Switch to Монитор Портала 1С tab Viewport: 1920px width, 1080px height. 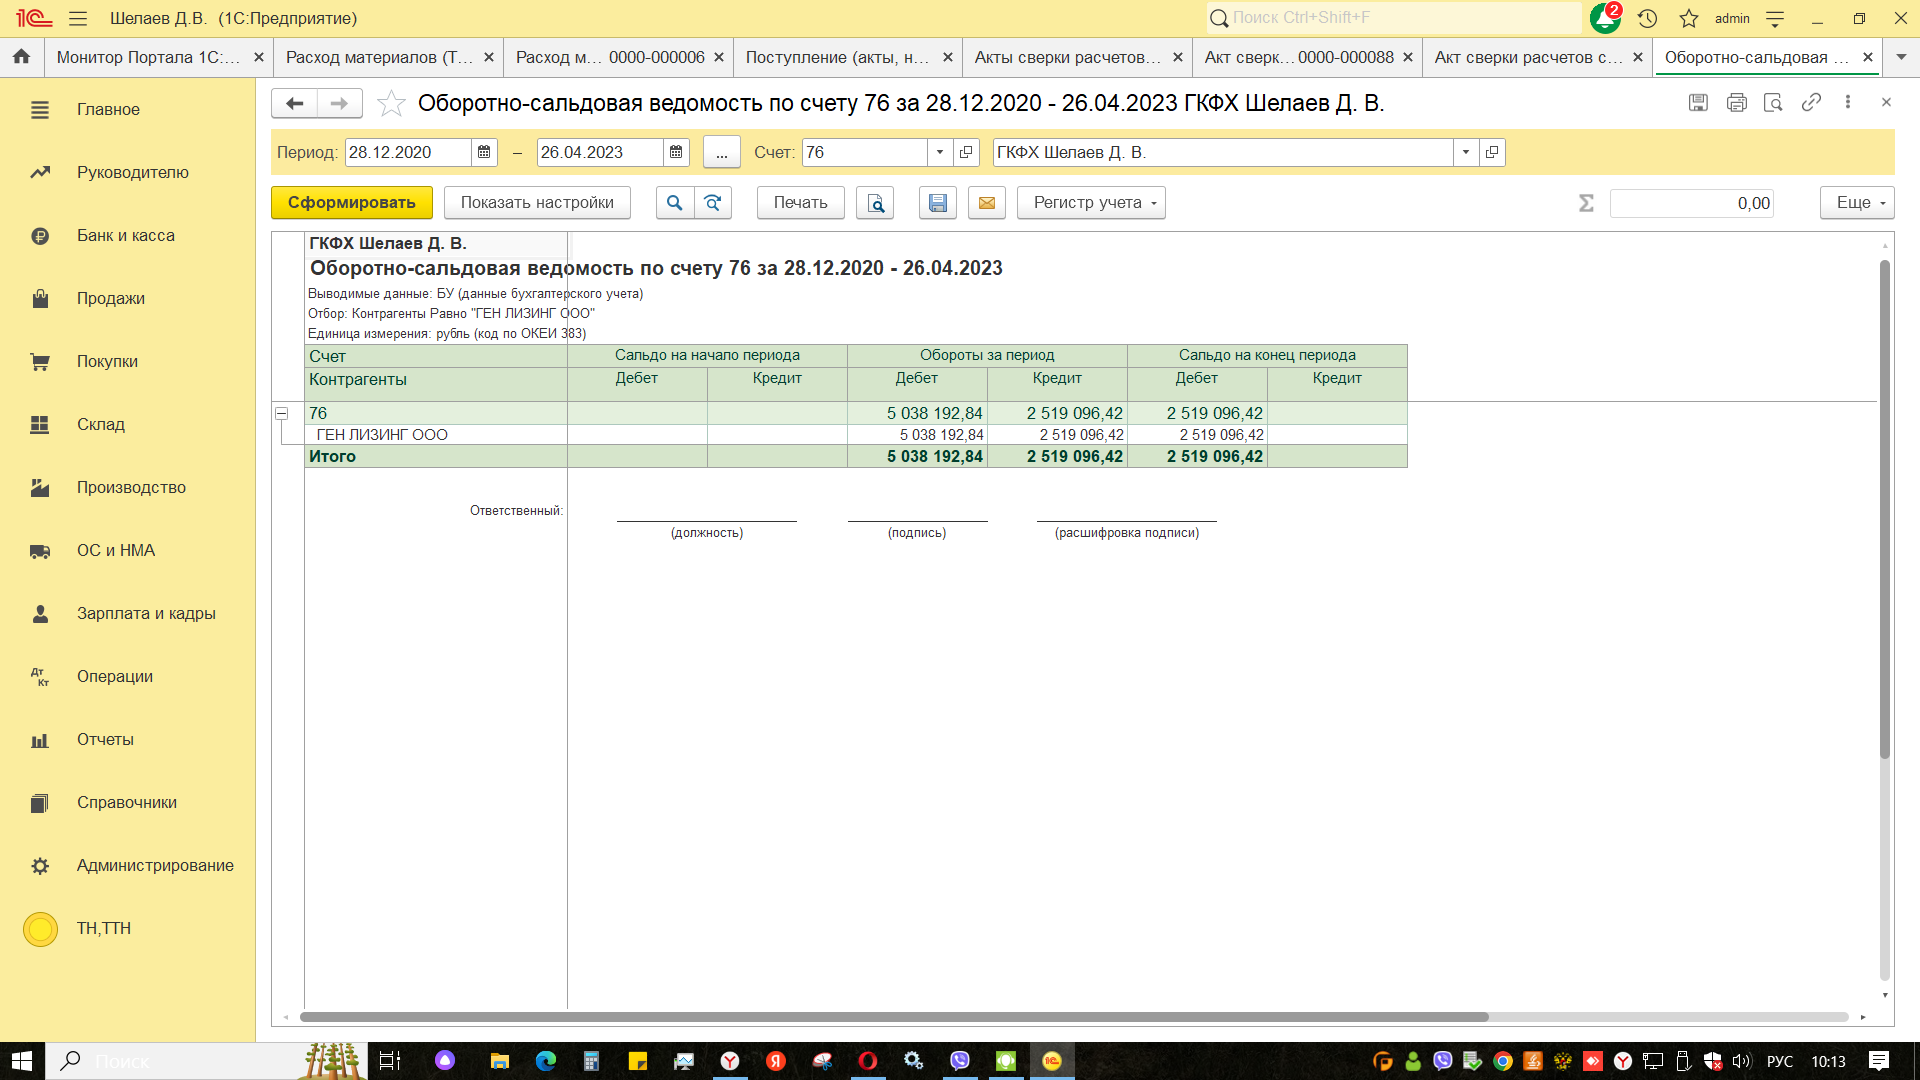pyautogui.click(x=148, y=57)
